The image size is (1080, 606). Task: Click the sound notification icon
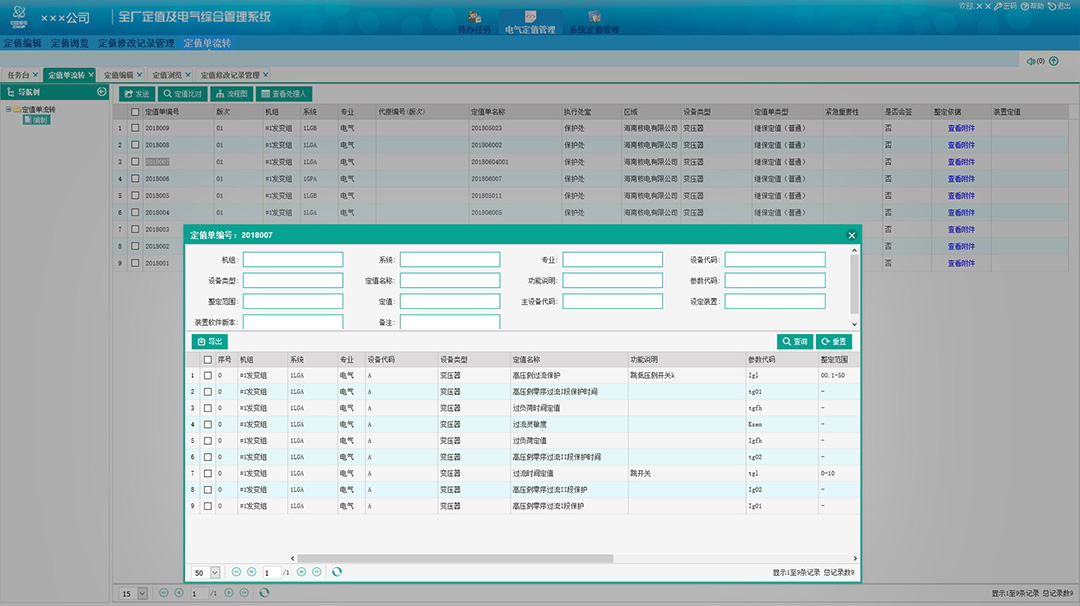(x=1030, y=61)
